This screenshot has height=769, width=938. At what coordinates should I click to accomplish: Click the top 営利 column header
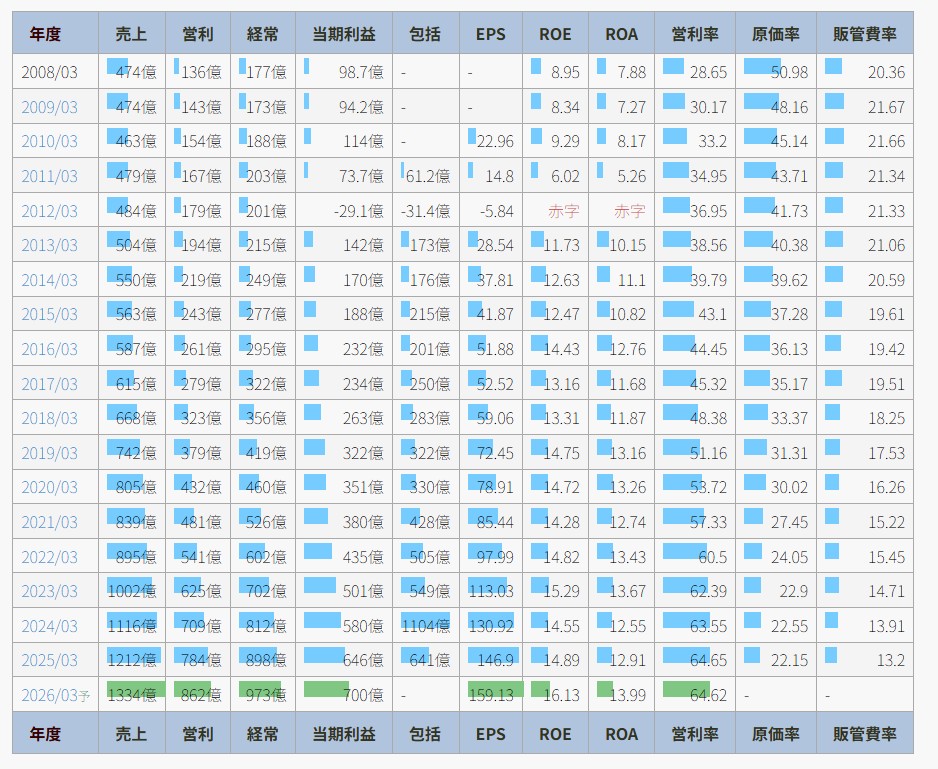[x=198, y=34]
